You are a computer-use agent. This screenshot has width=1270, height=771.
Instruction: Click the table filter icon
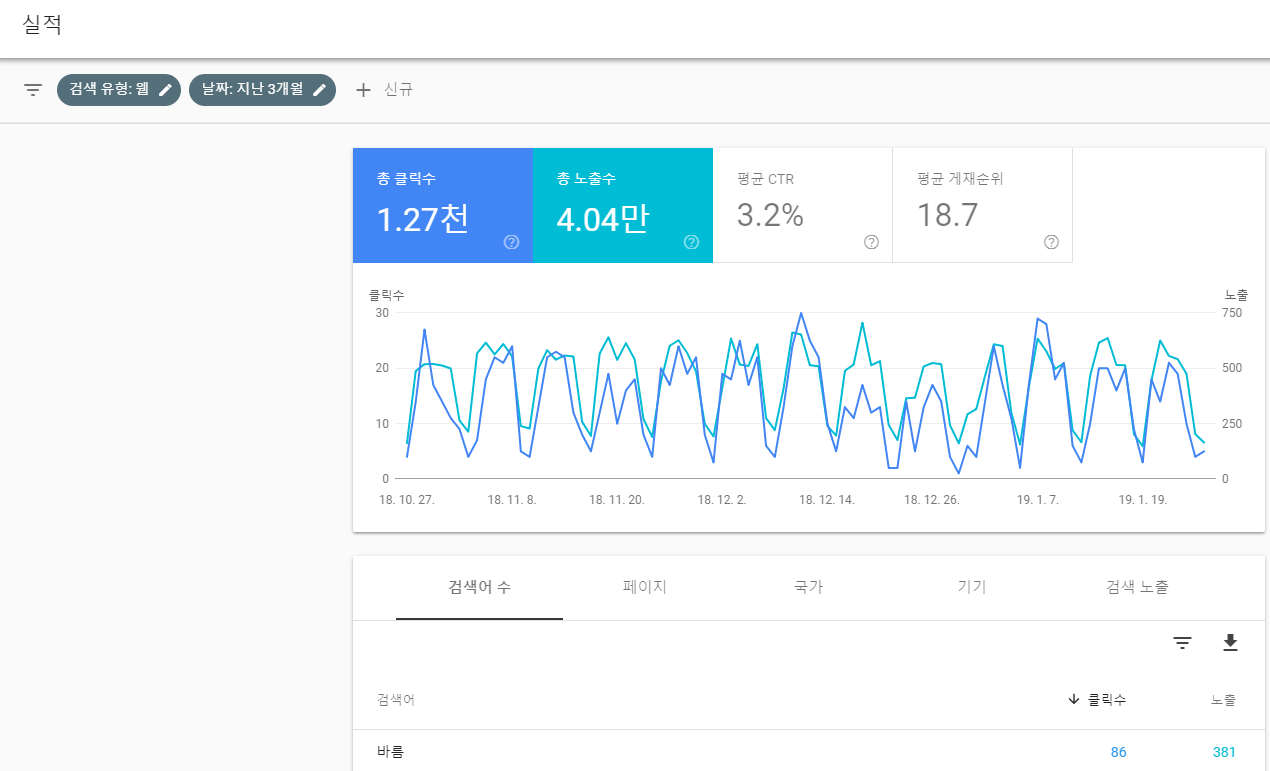1182,642
